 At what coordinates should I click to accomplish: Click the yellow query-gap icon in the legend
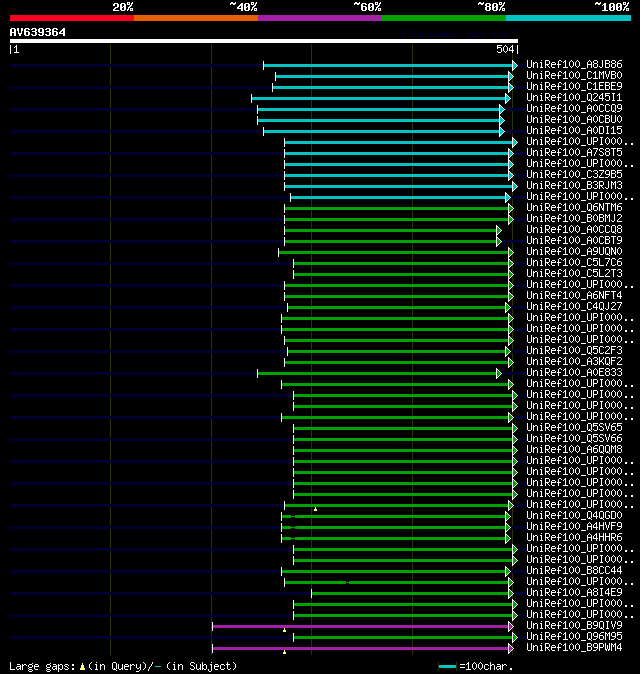[x=82, y=667]
